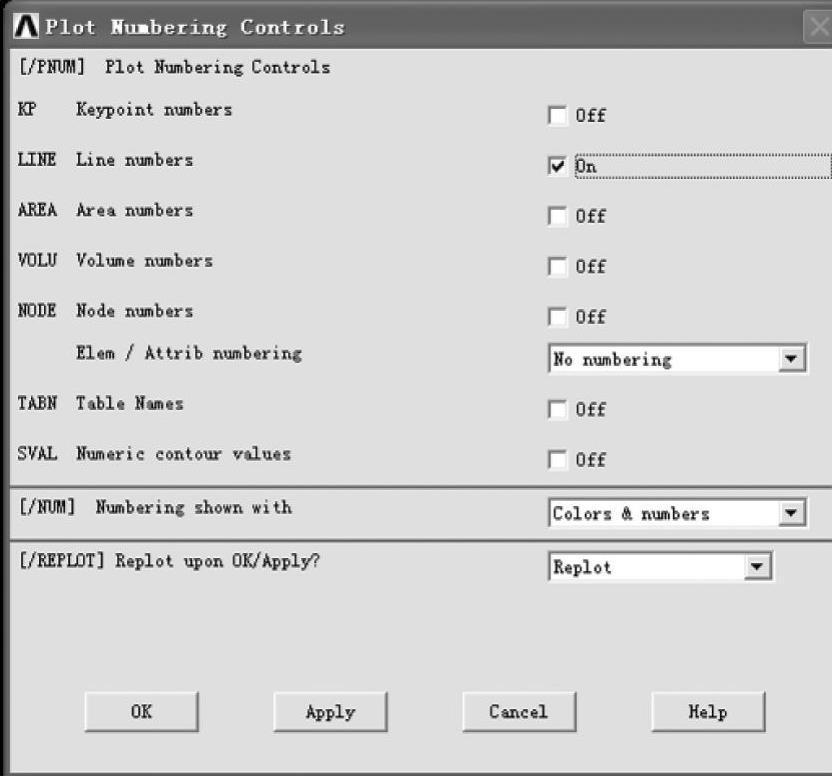The width and height of the screenshot is (832, 776).
Task: Click the '[/PNUM] Plot Numbering Controls' heading
Action: (174, 68)
